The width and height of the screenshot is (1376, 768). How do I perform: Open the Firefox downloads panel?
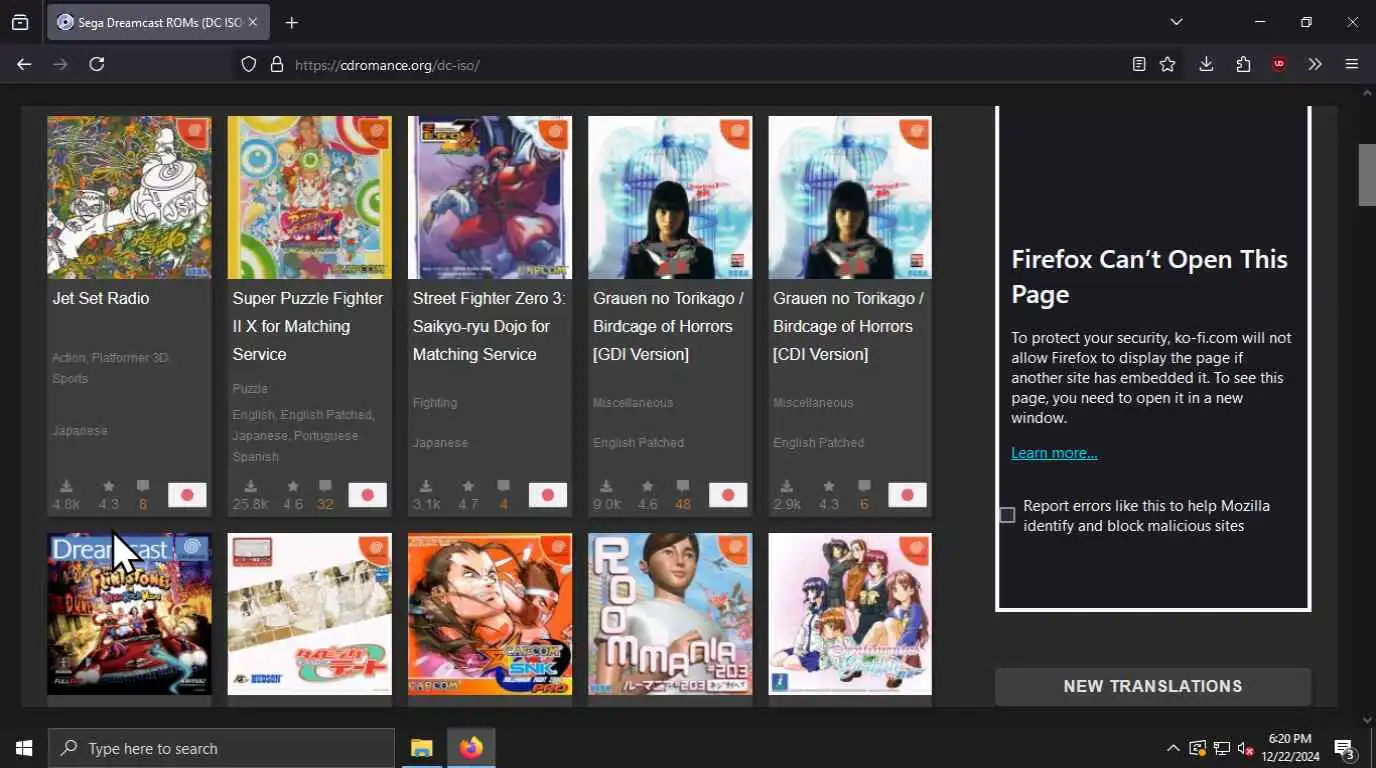(x=1206, y=64)
